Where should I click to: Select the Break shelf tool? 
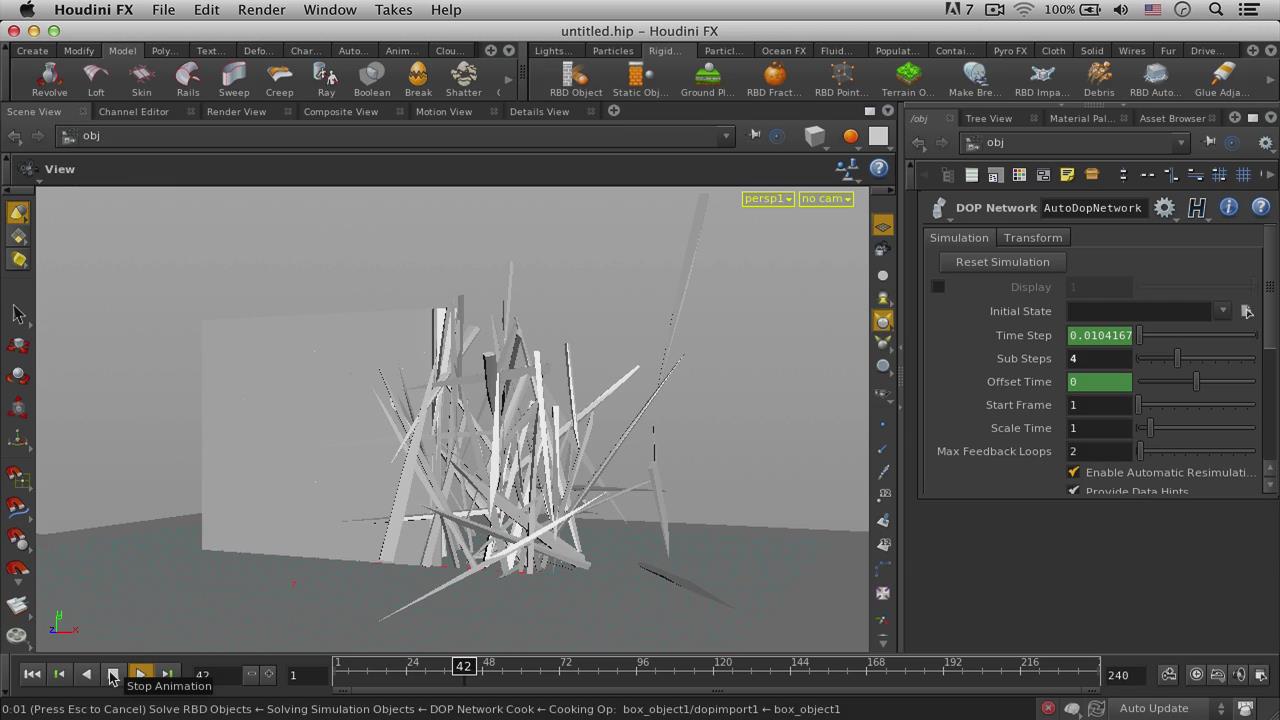(x=418, y=79)
